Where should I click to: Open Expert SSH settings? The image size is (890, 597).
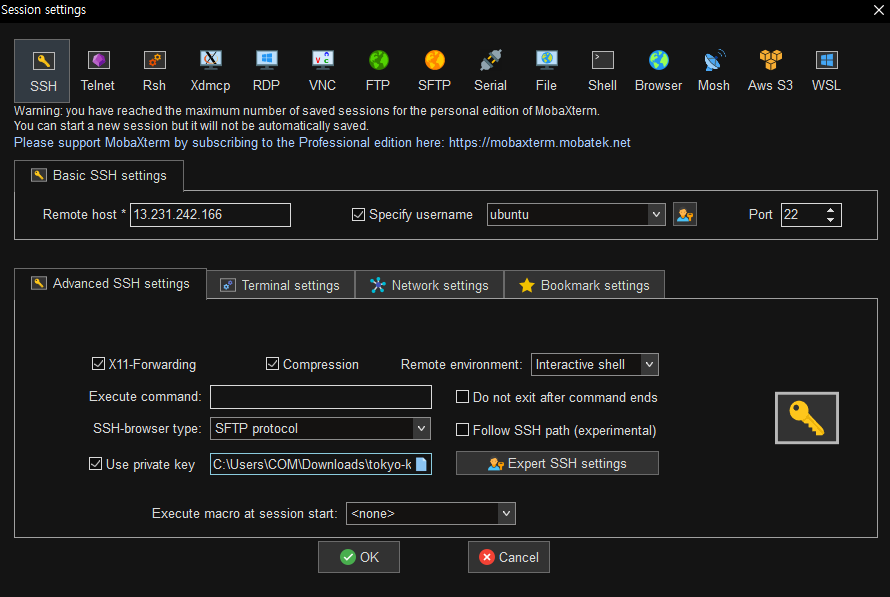click(557, 464)
